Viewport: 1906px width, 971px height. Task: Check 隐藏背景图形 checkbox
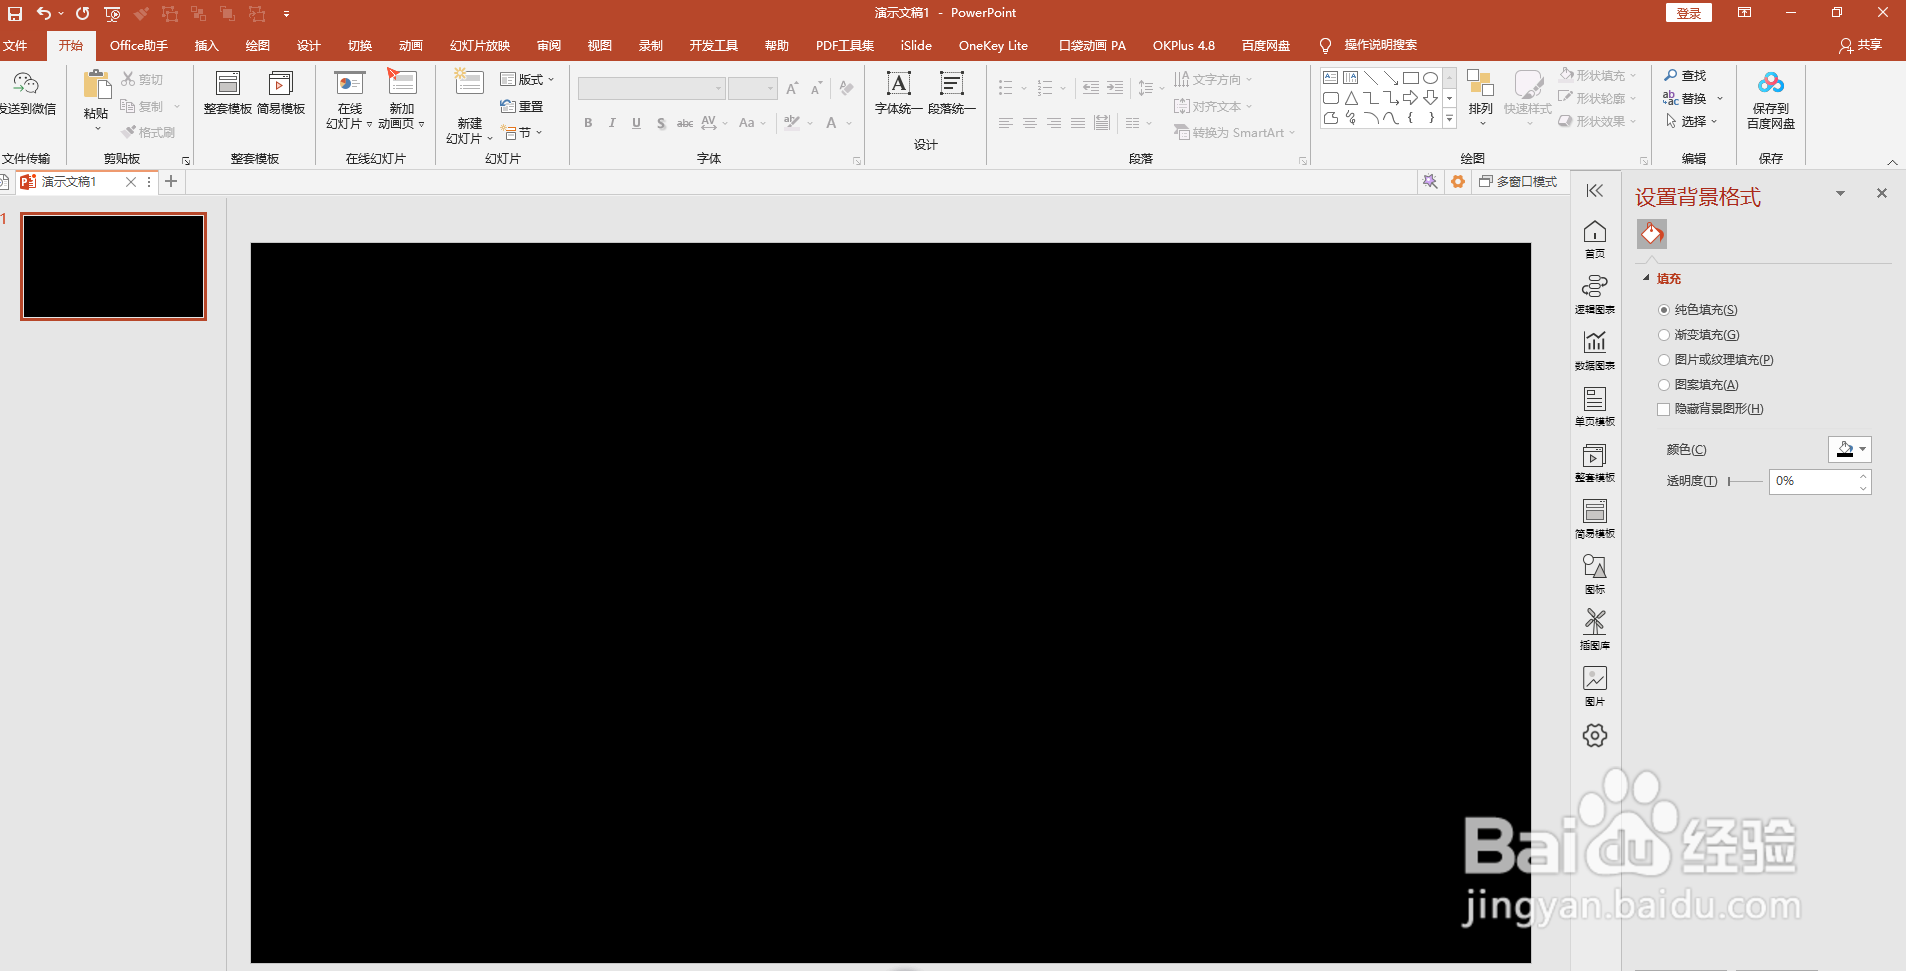click(x=1664, y=409)
